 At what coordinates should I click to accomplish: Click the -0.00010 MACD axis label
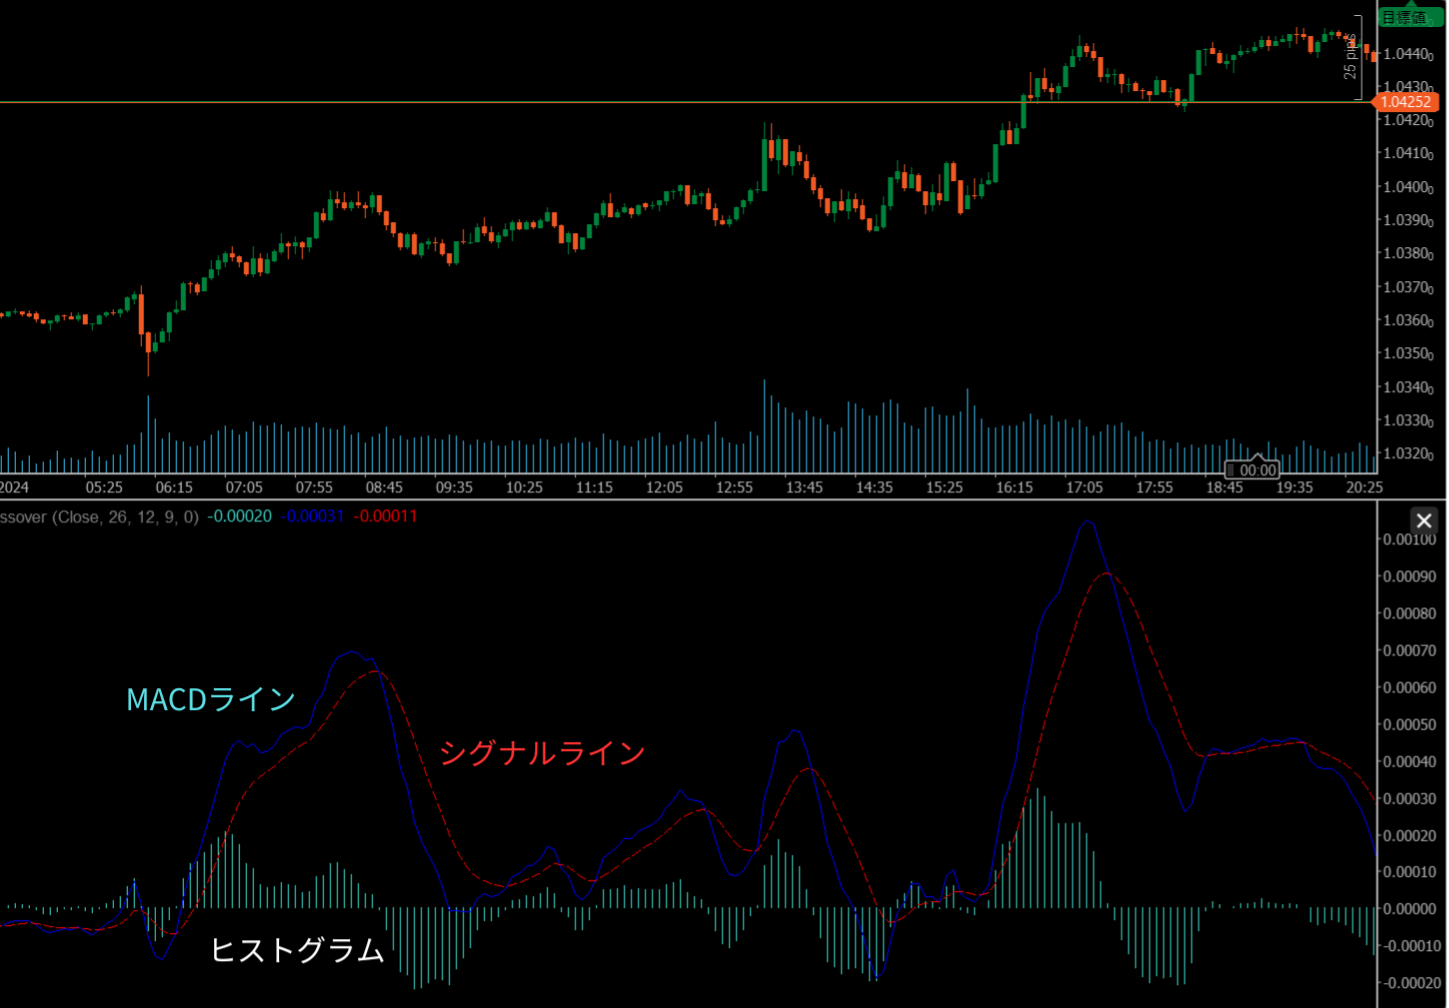(x=1409, y=946)
